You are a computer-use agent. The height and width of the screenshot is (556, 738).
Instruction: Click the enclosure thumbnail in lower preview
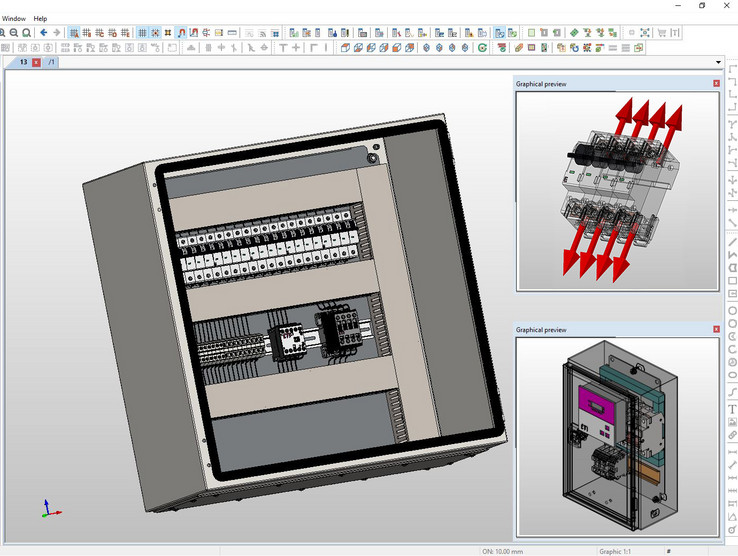point(617,436)
